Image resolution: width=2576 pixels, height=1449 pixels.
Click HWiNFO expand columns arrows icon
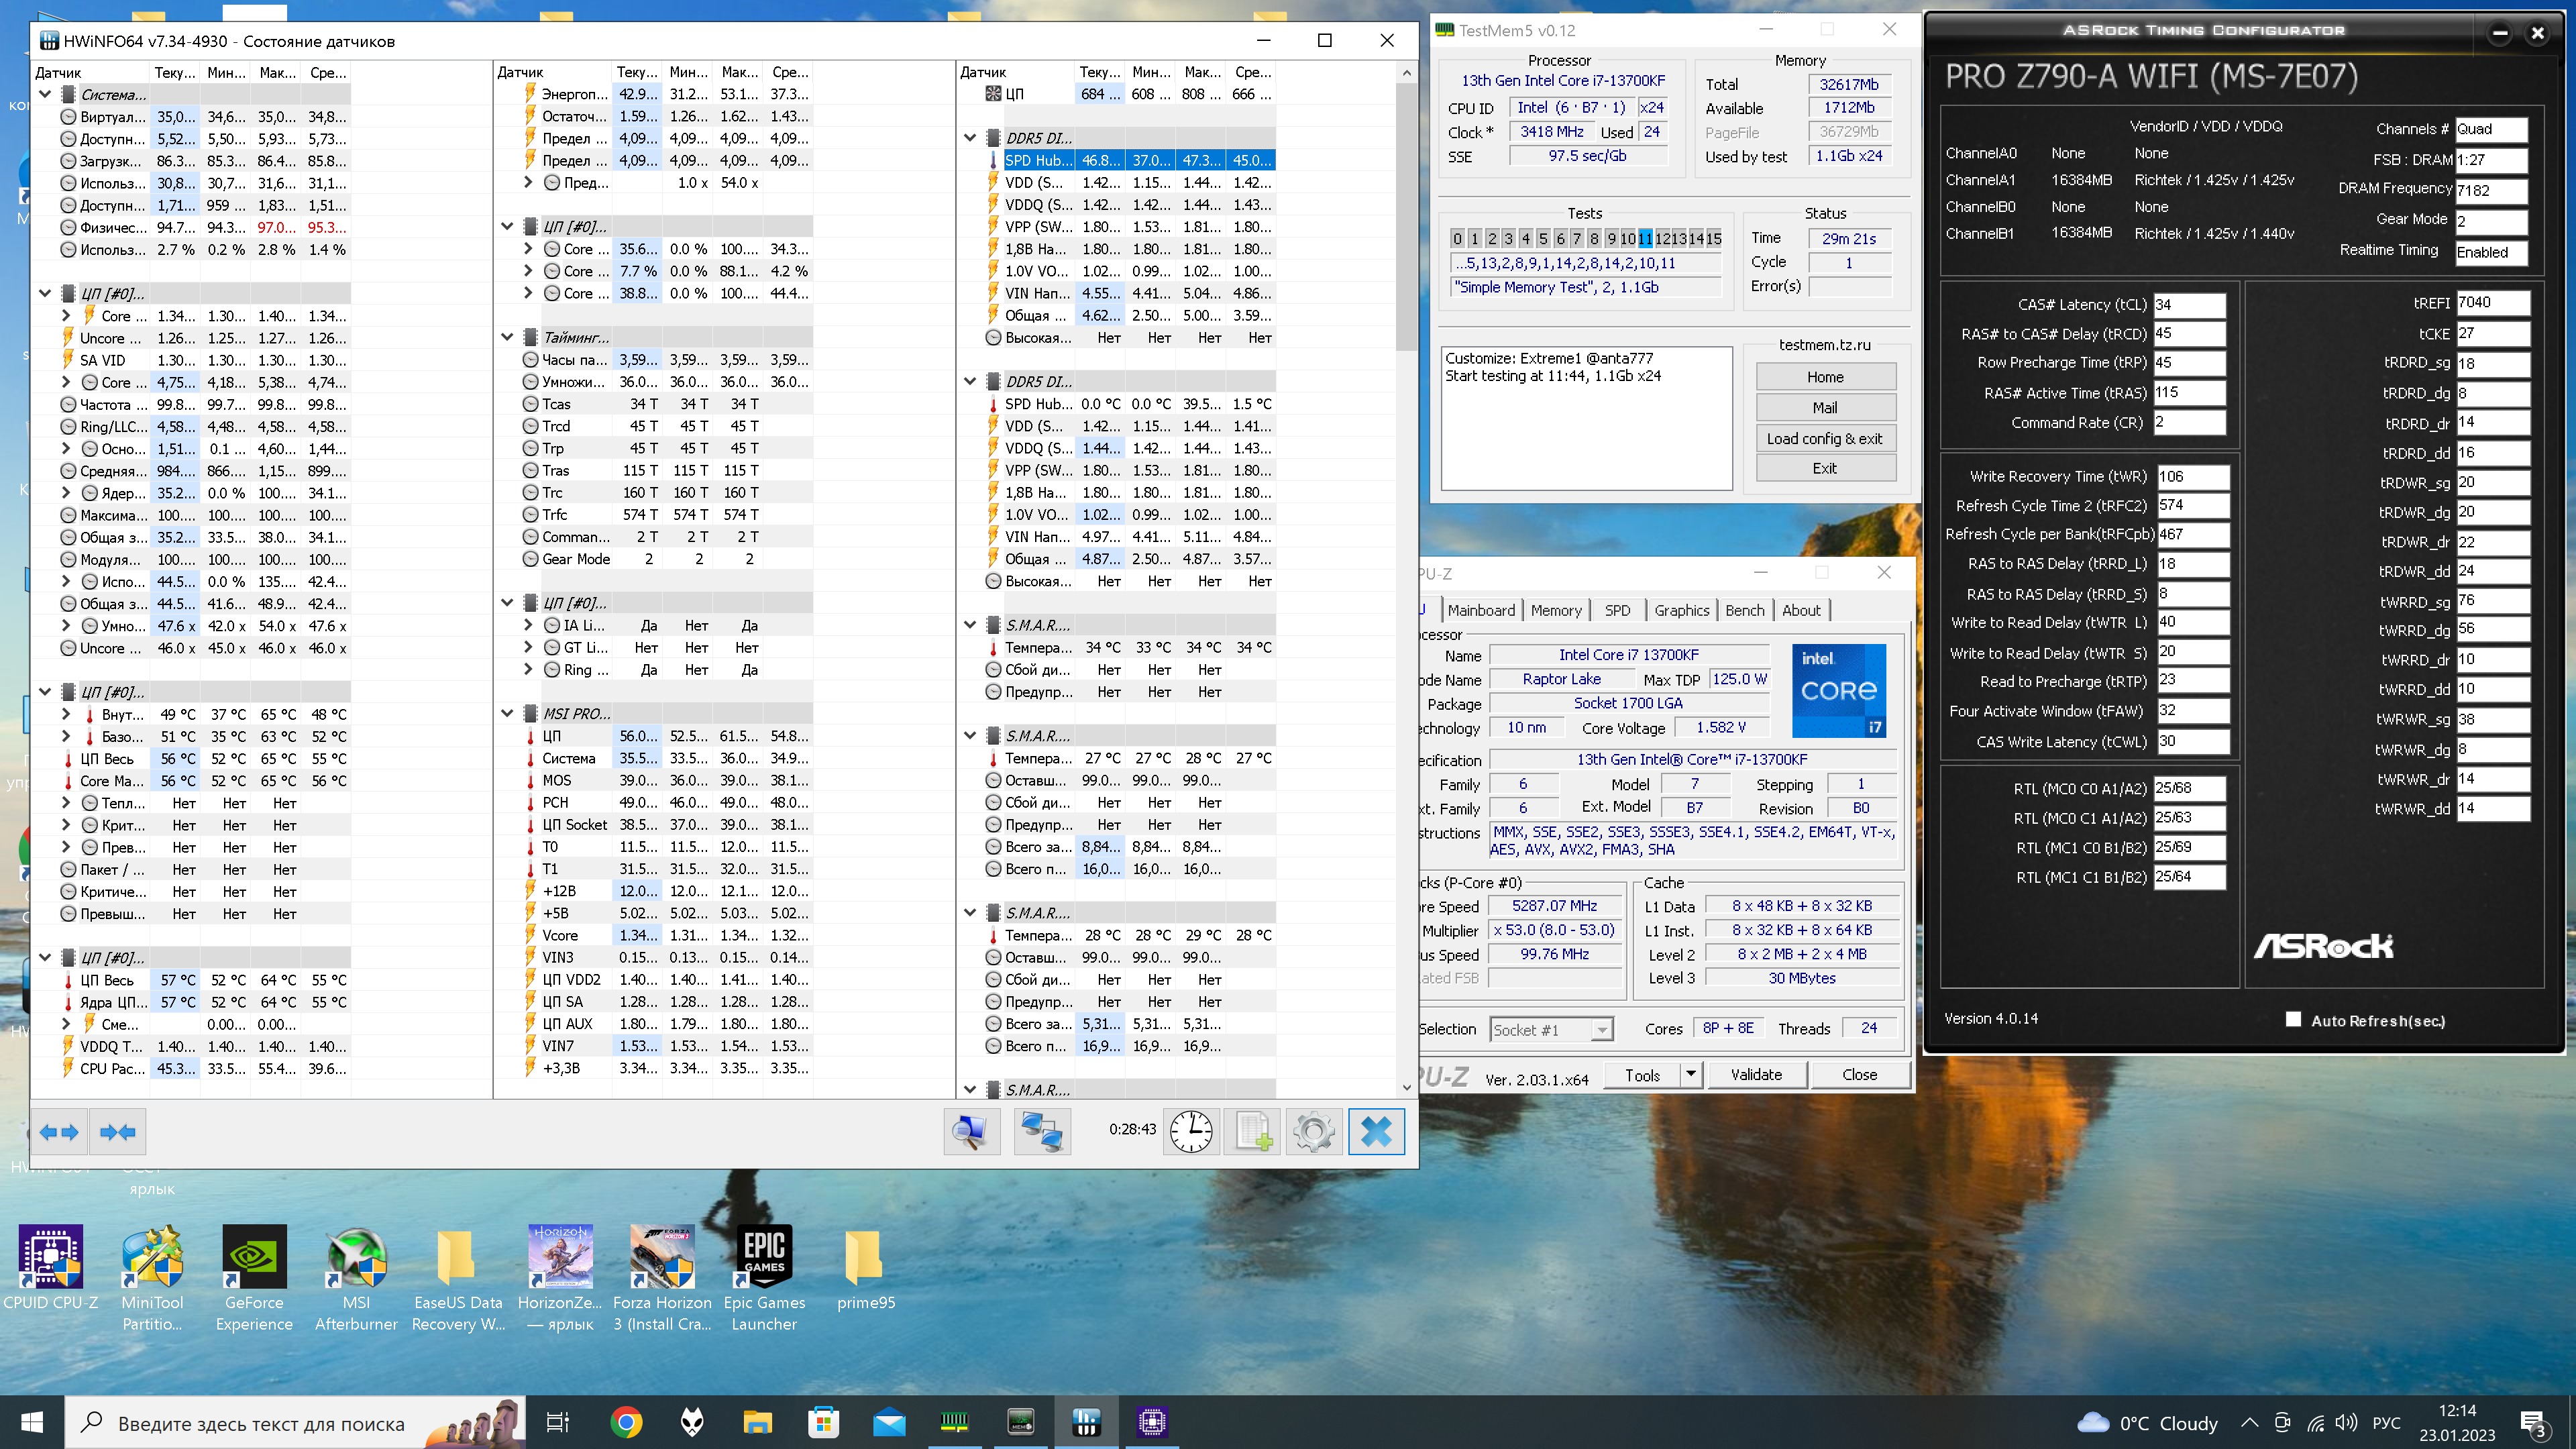[59, 1132]
